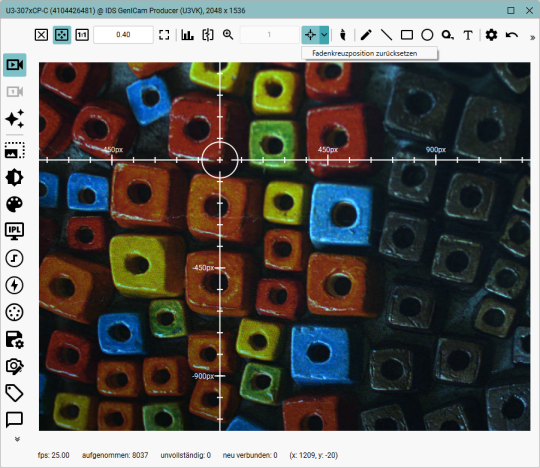This screenshot has width=540, height=468.
Task: Select the pencil freehand drawing tool
Action: pyautogui.click(x=366, y=35)
